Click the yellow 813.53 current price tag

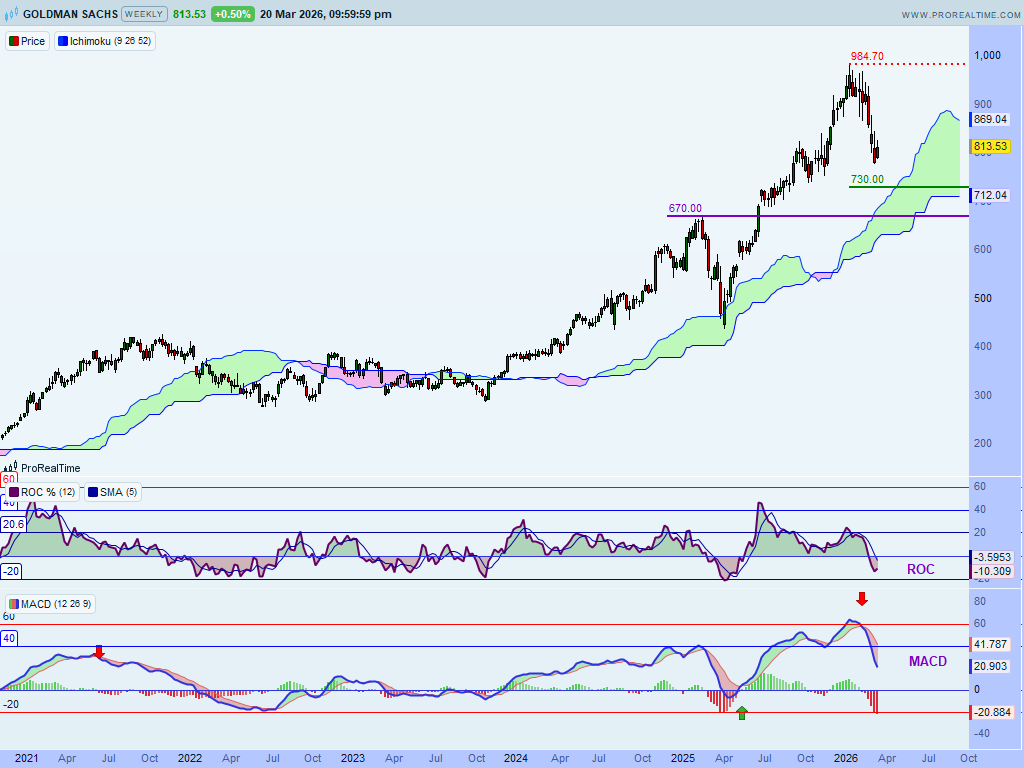[991, 146]
